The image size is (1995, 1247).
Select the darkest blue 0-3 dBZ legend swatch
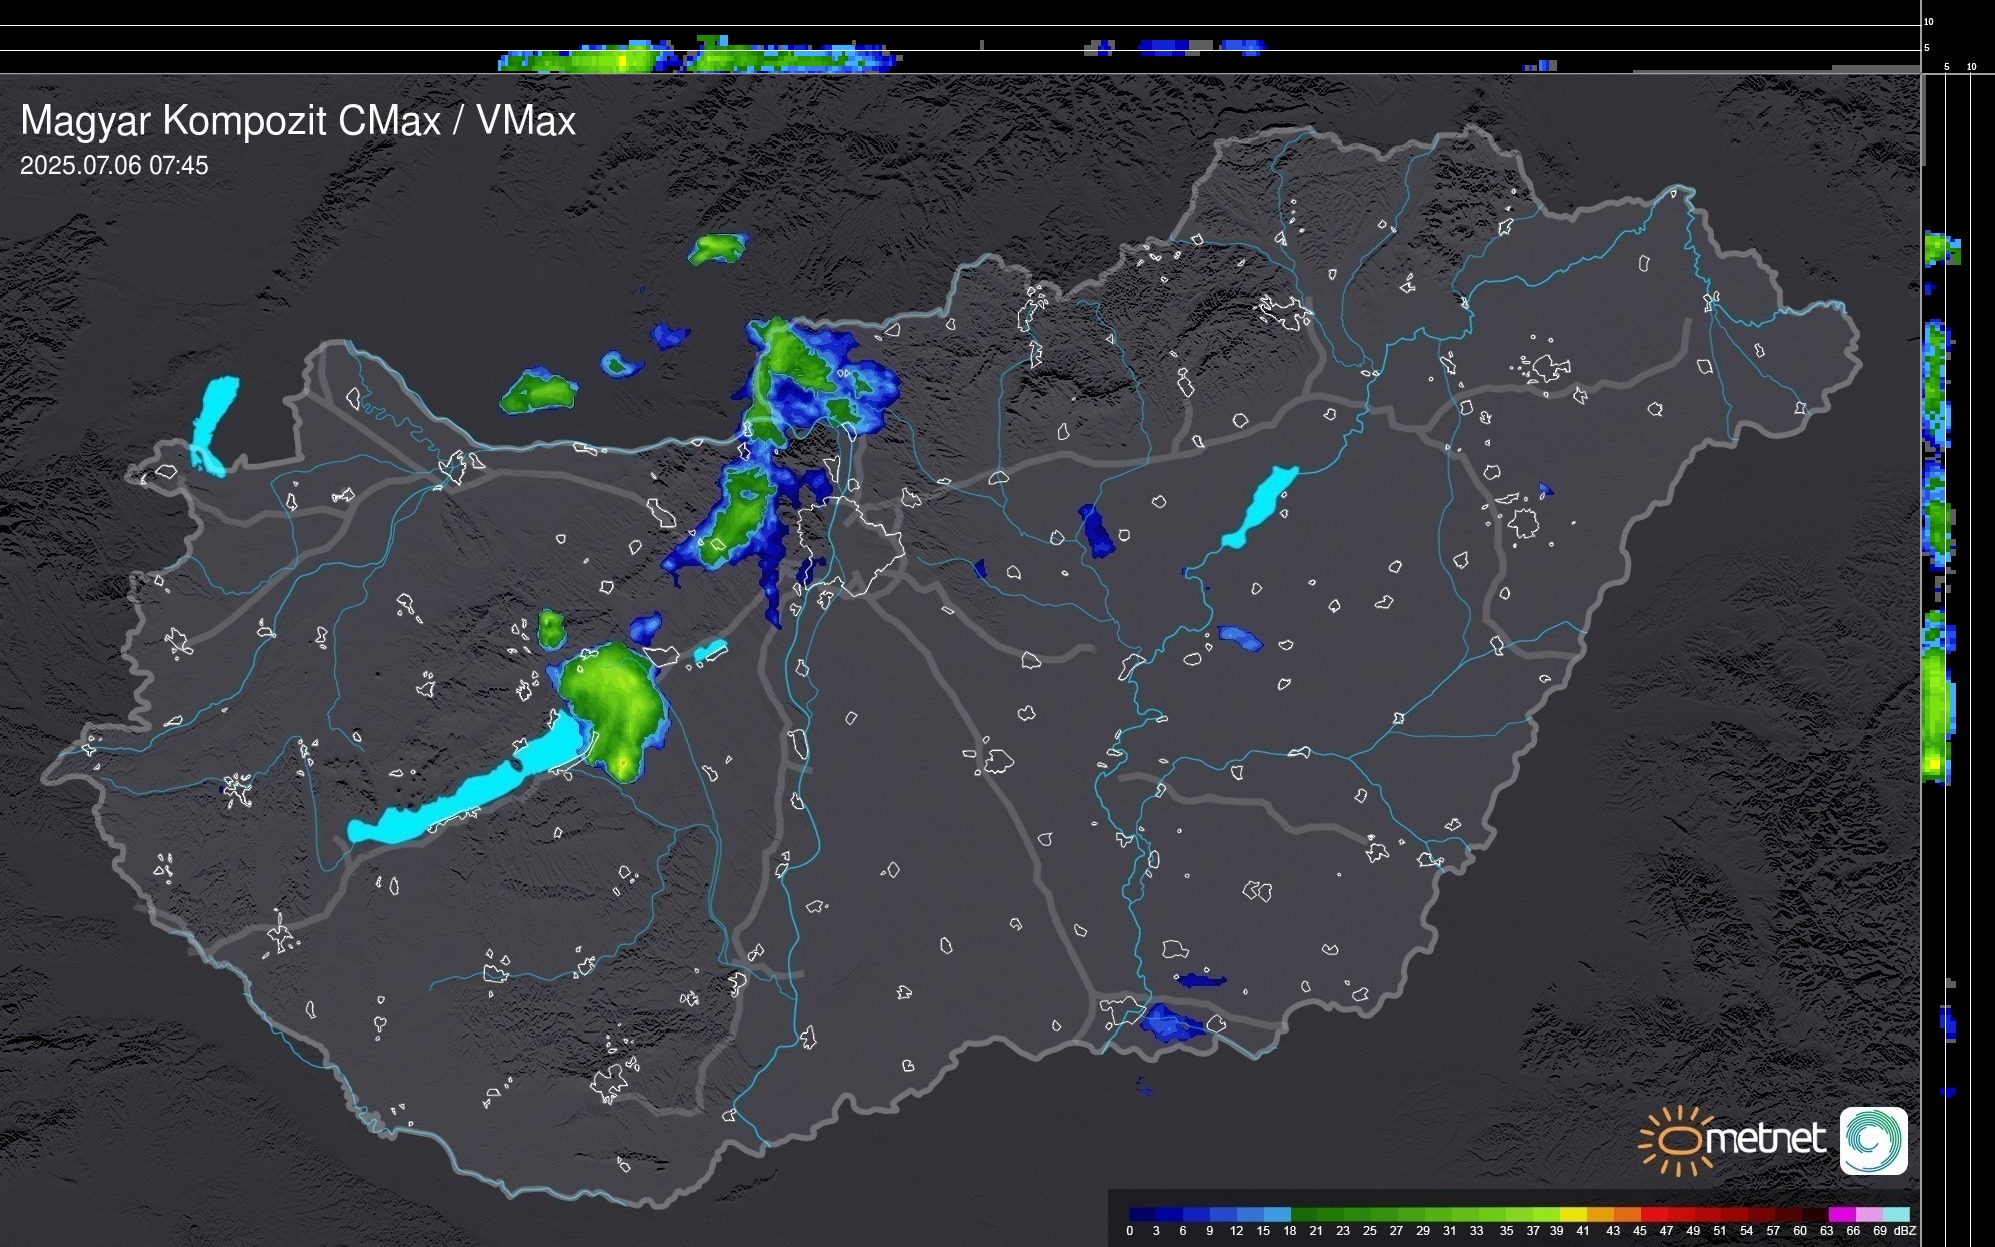pyautogui.click(x=1143, y=1214)
